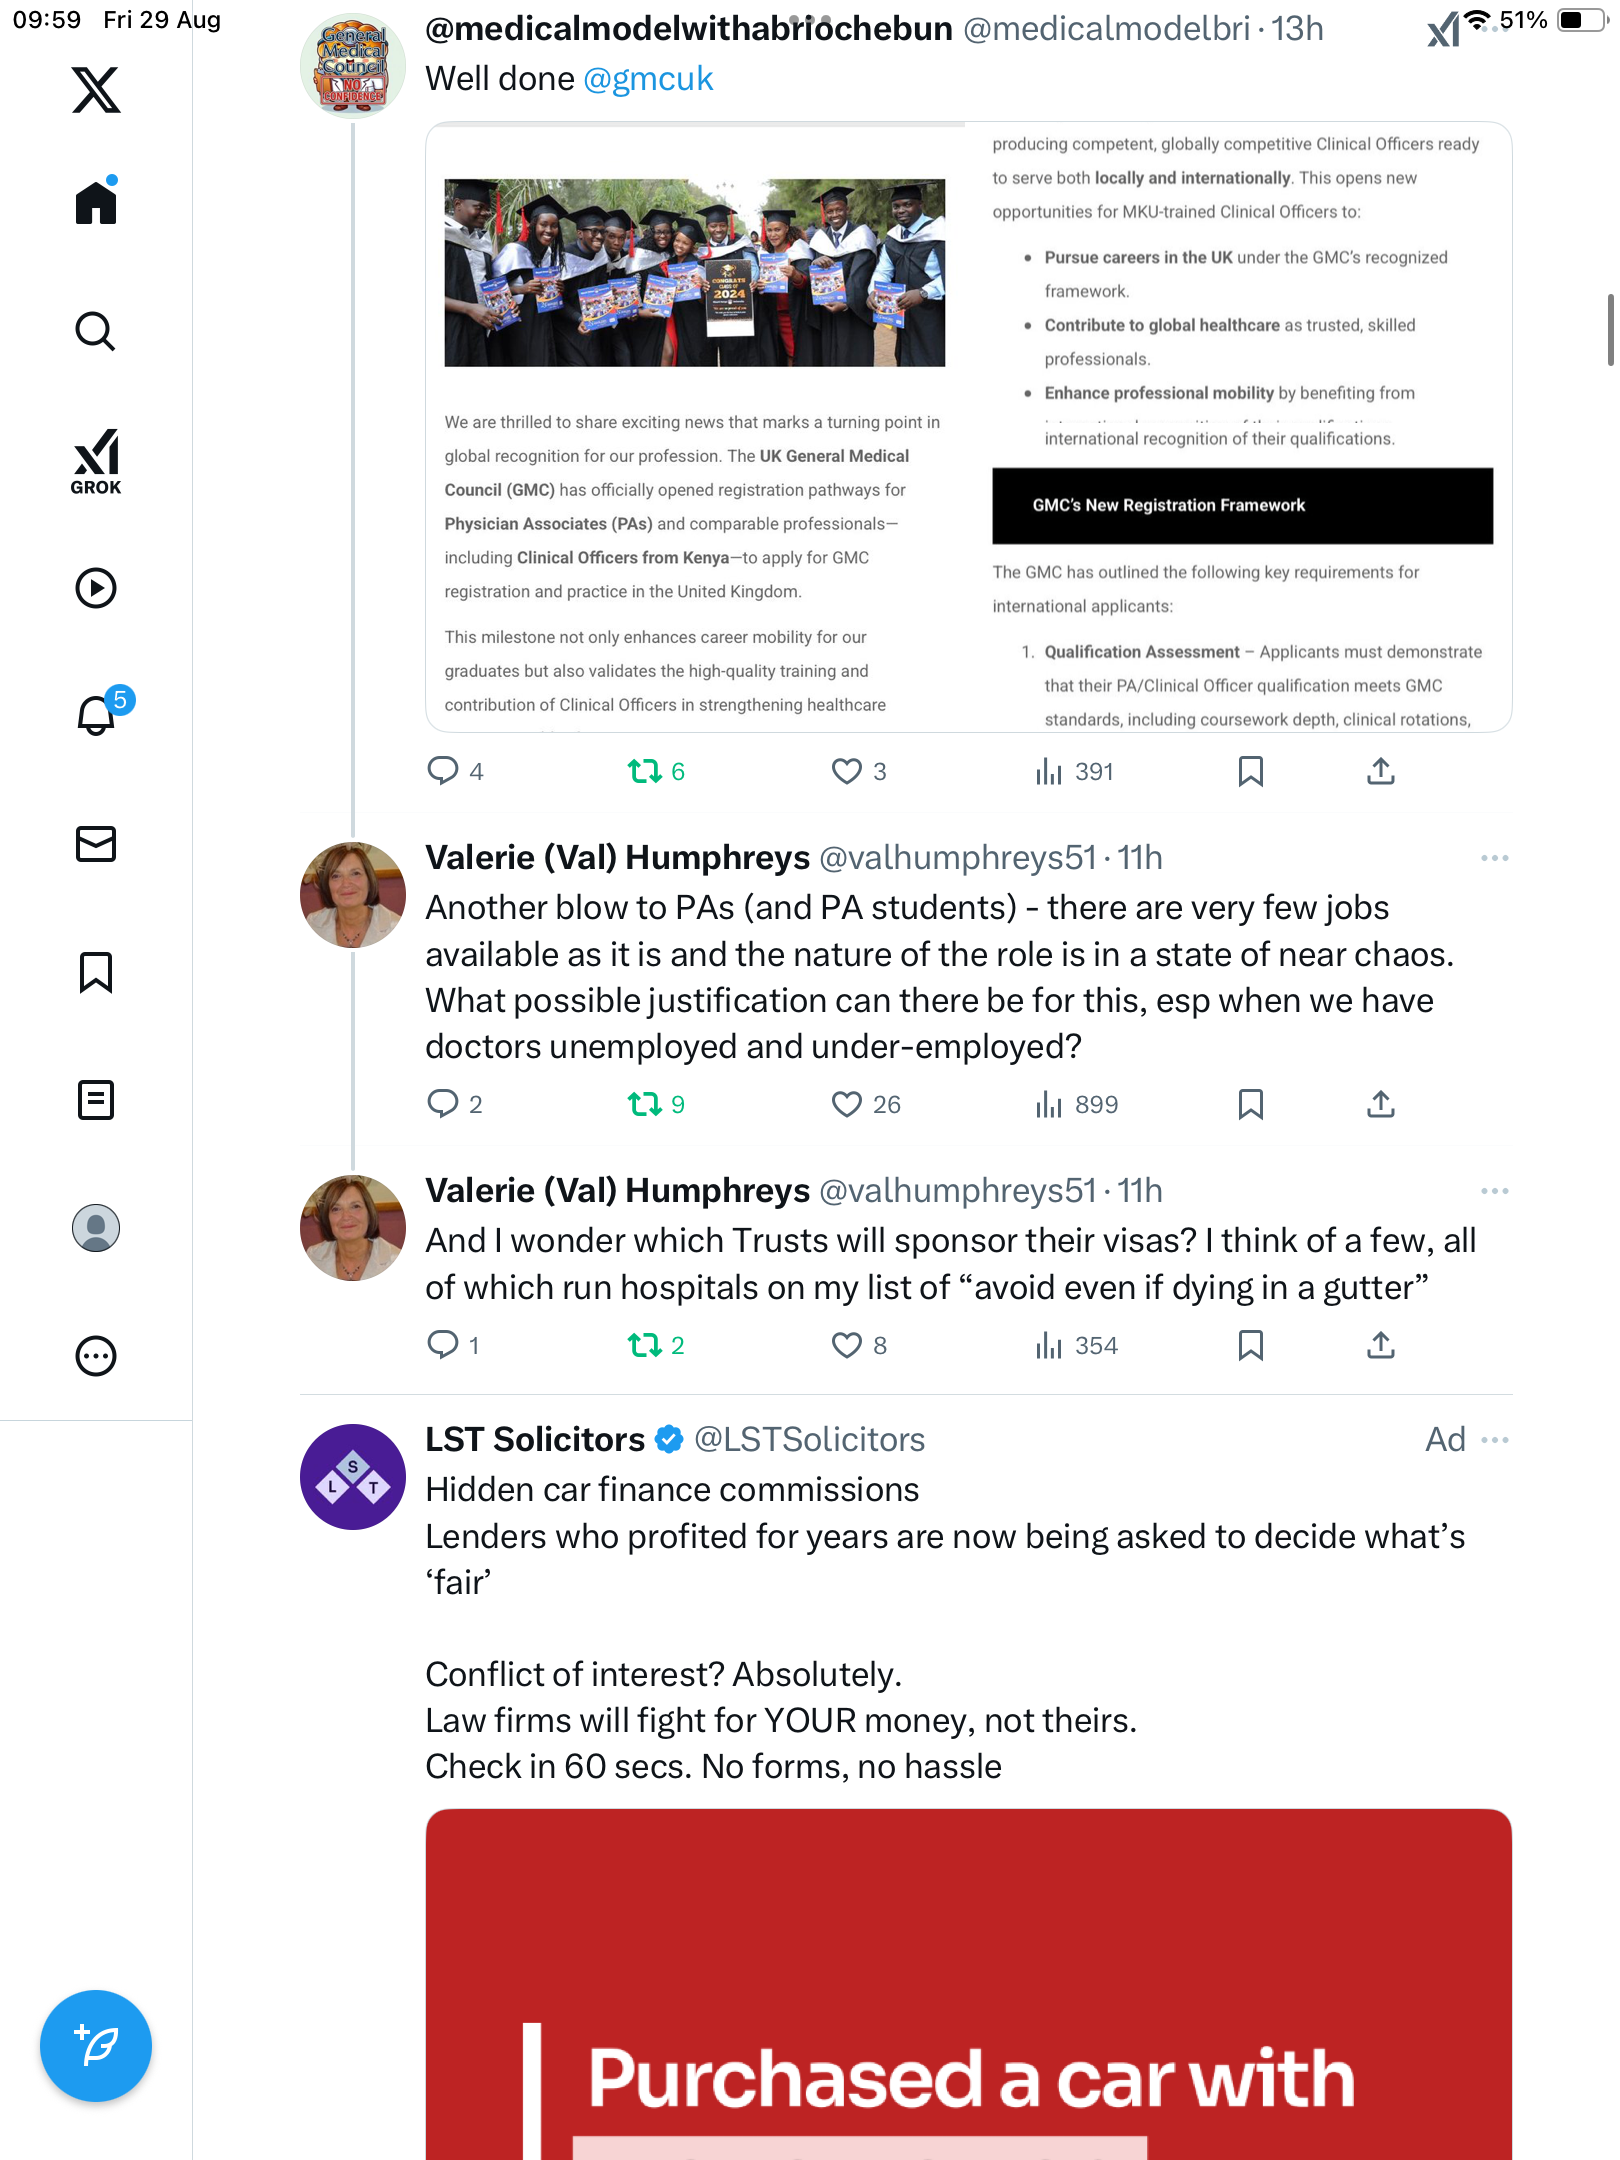Image resolution: width=1620 pixels, height=2160 pixels.
Task: Open the sidebar Search magnifier
Action: coord(96,331)
